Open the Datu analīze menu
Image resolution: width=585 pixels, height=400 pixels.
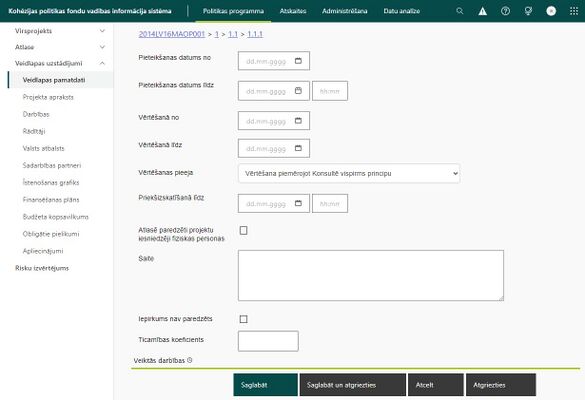pos(401,11)
